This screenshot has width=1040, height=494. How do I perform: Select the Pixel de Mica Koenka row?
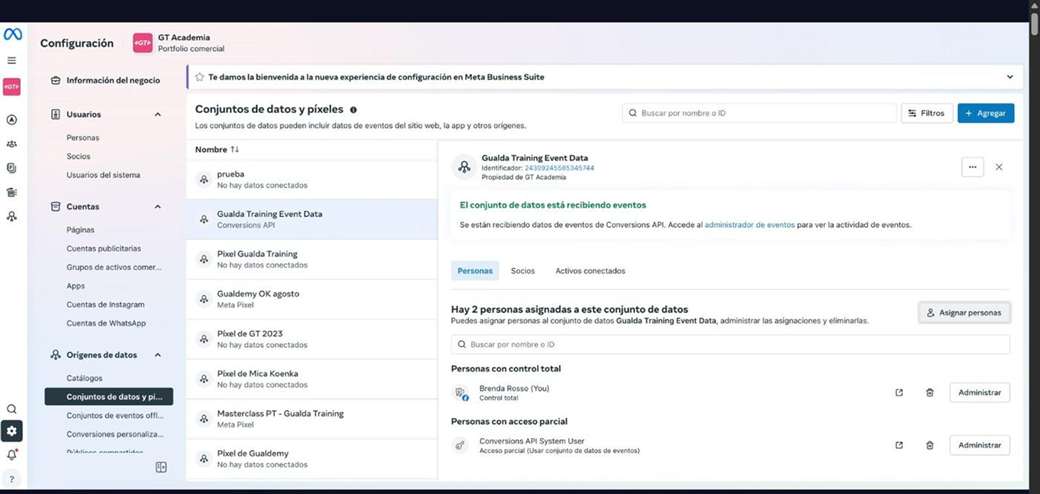click(312, 379)
